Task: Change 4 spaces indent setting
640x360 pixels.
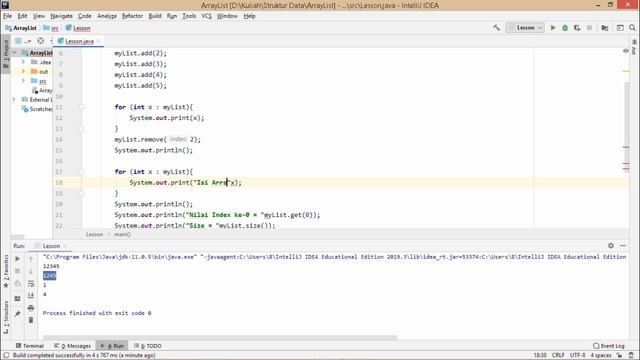Action: [601, 355]
